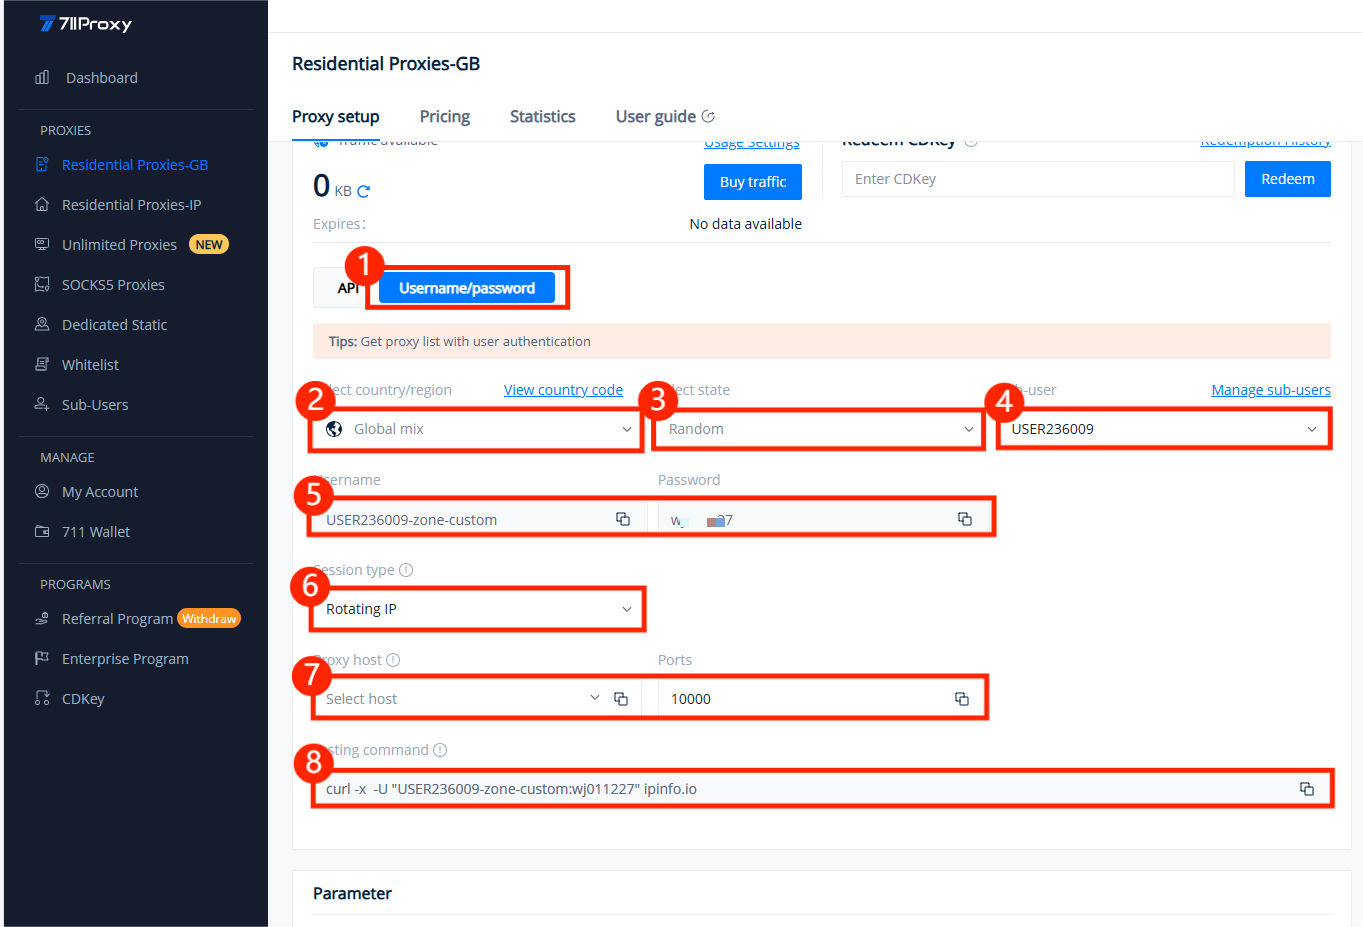This screenshot has height=927, width=1363.
Task: Click the 711Proxy logo
Action: 85,24
